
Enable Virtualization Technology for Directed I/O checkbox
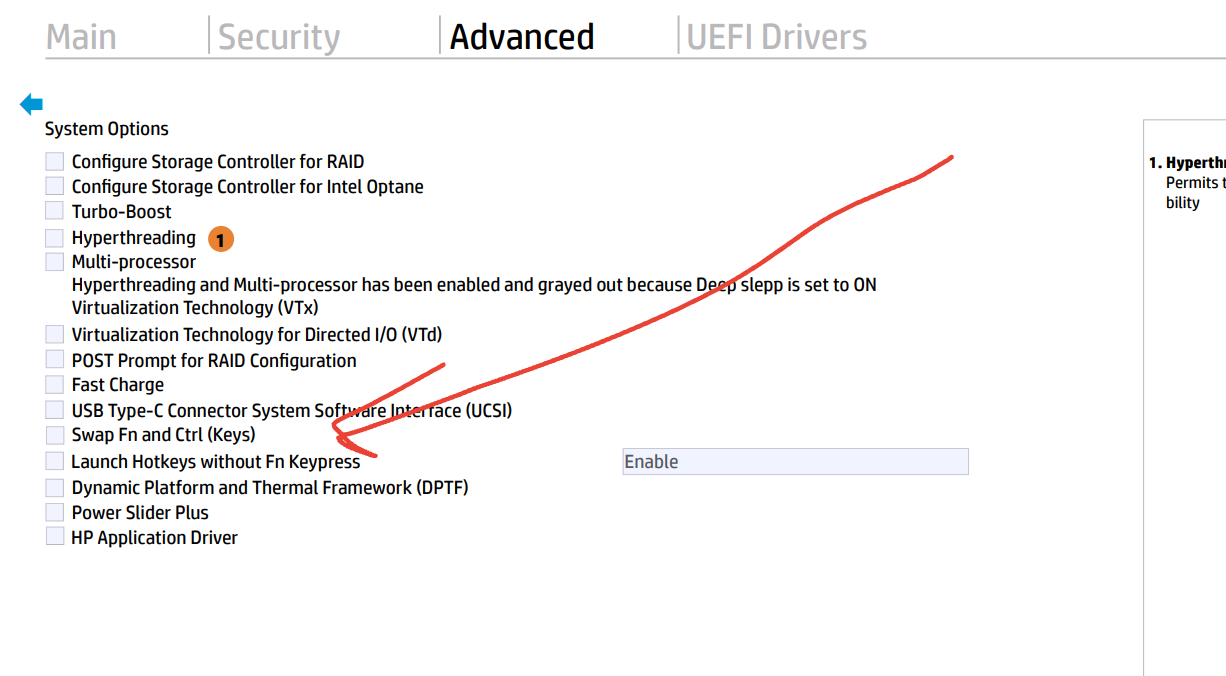(54, 334)
